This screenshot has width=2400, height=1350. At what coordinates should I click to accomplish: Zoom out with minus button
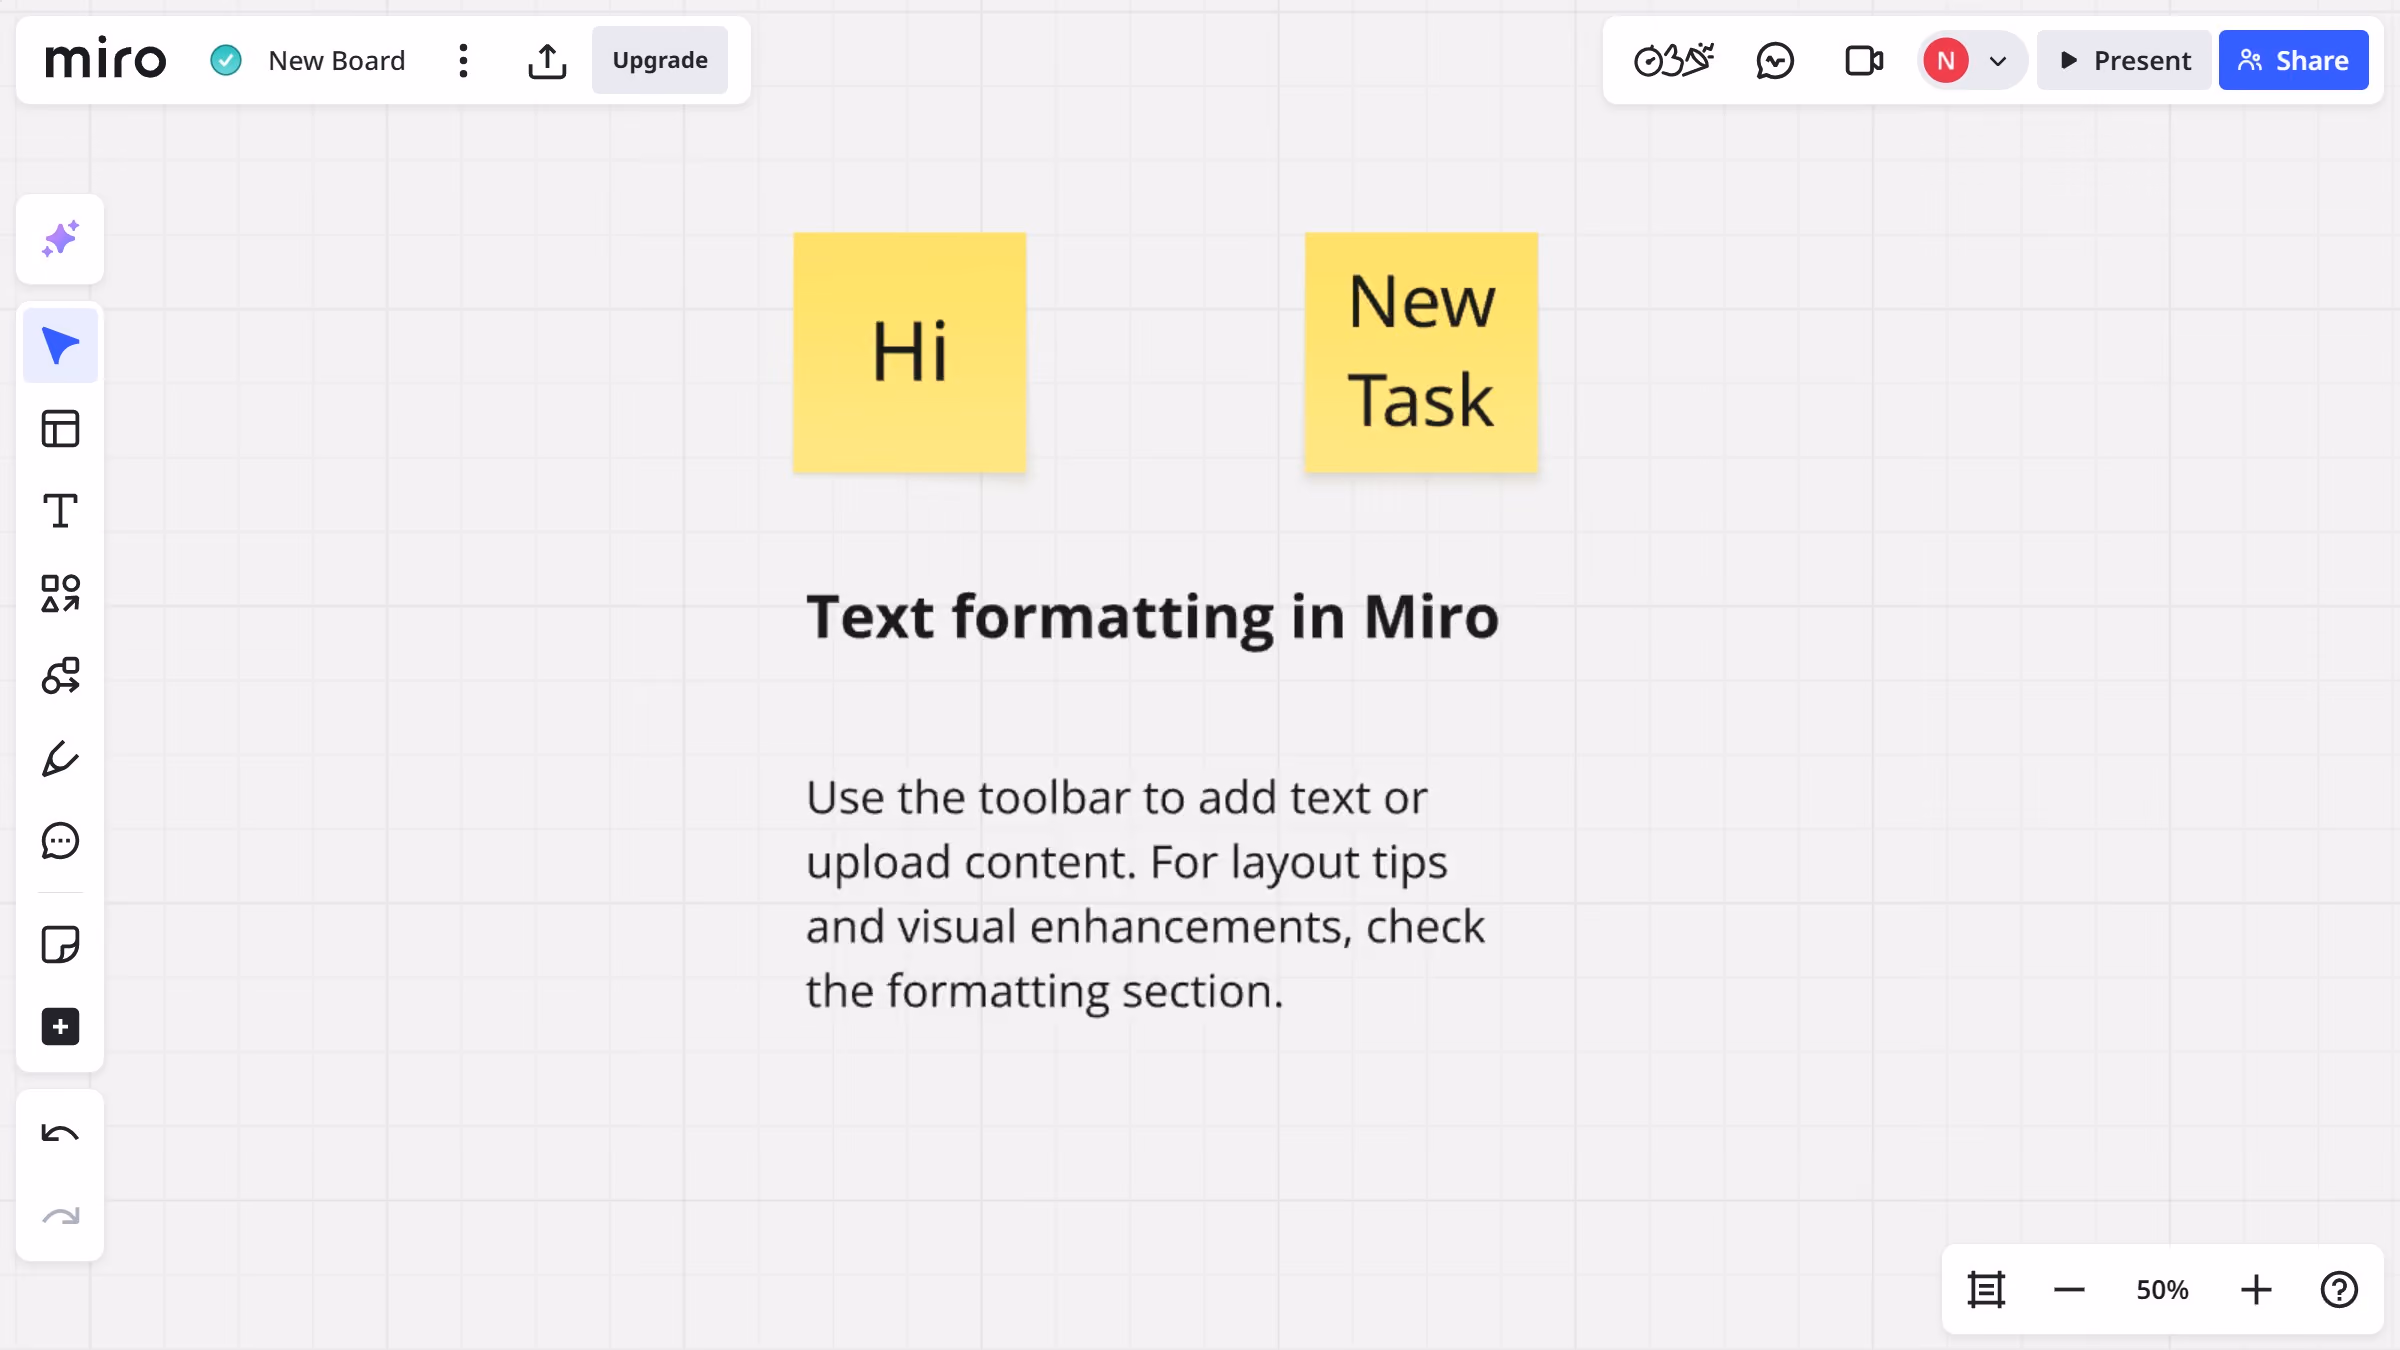(2069, 1290)
